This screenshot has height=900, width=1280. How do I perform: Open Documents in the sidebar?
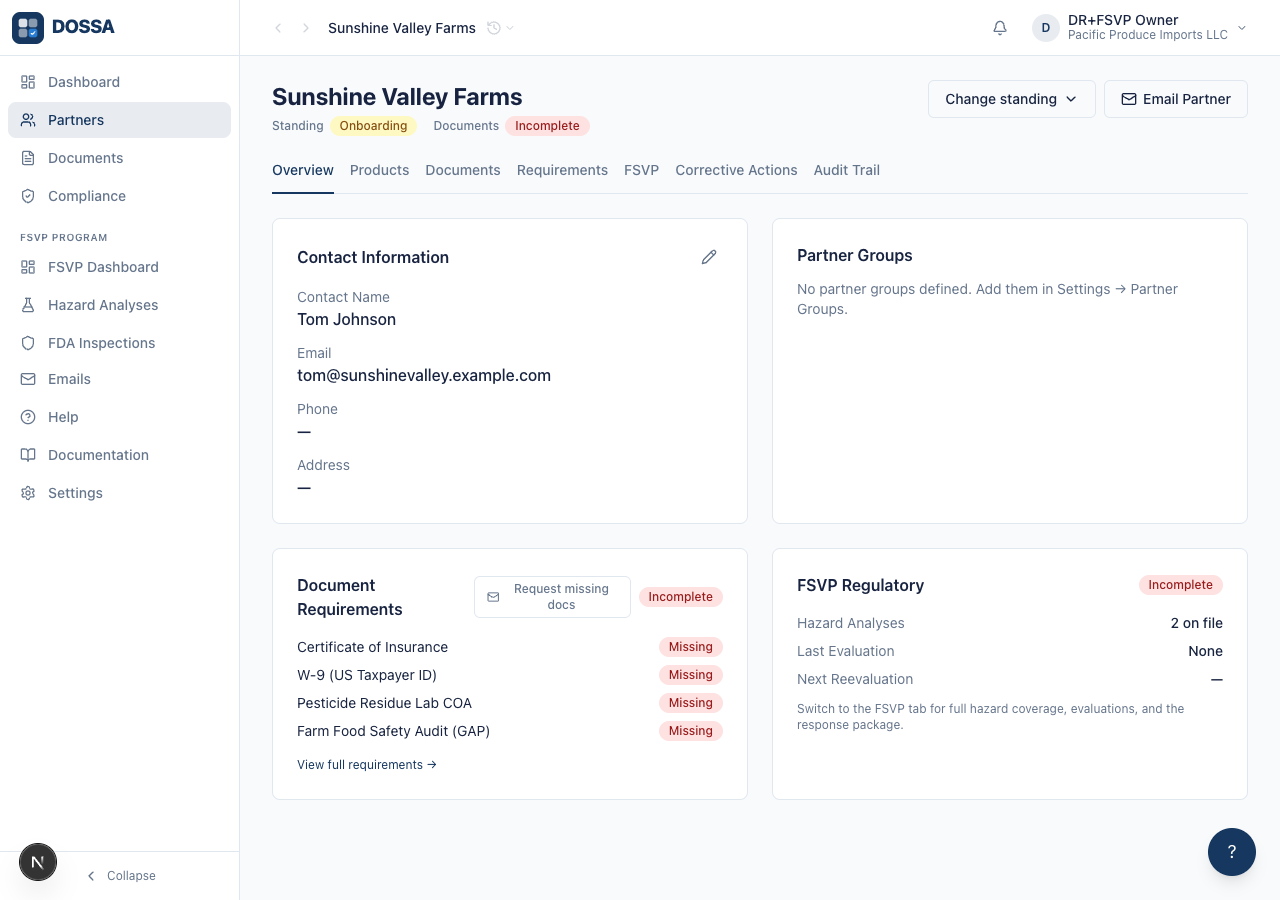point(119,158)
